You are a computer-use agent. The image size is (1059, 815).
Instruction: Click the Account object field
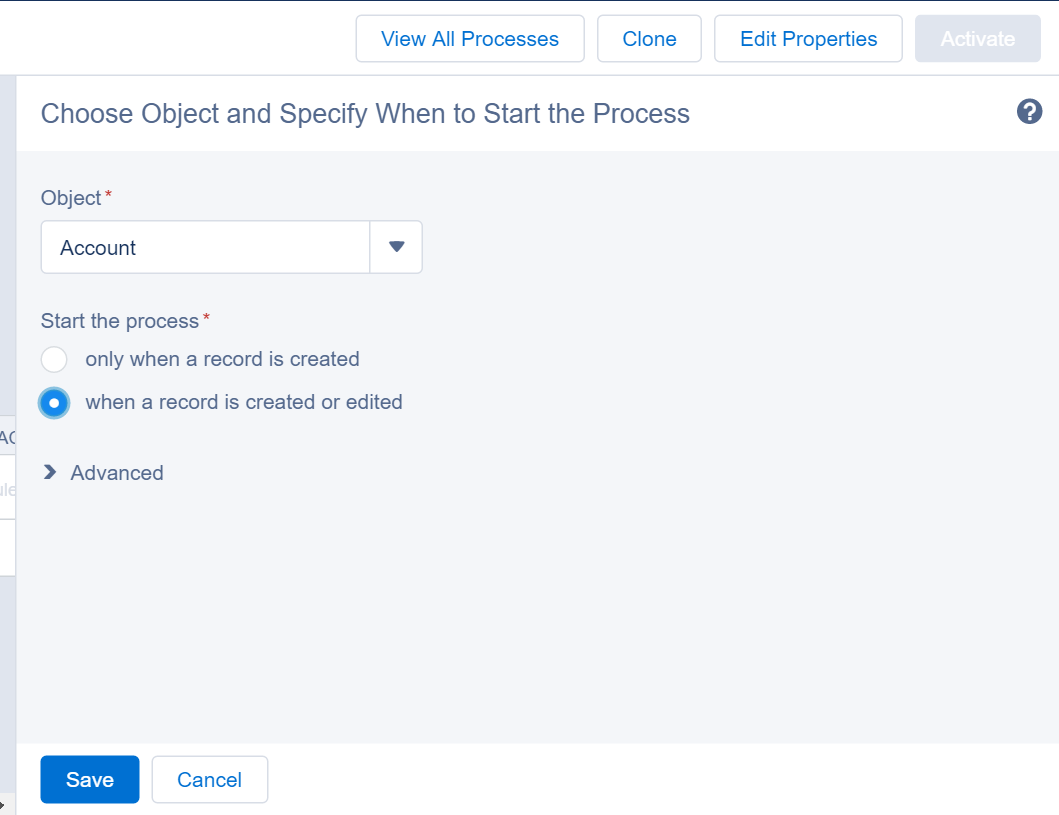[x=205, y=247]
